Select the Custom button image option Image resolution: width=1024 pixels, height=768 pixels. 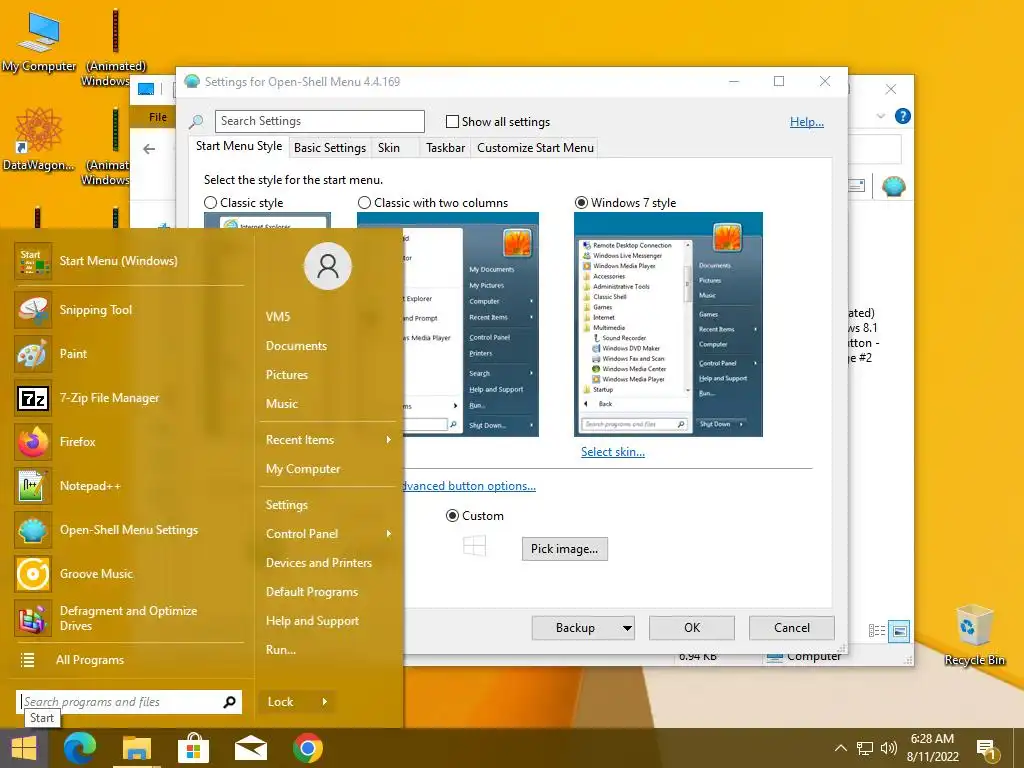click(452, 516)
